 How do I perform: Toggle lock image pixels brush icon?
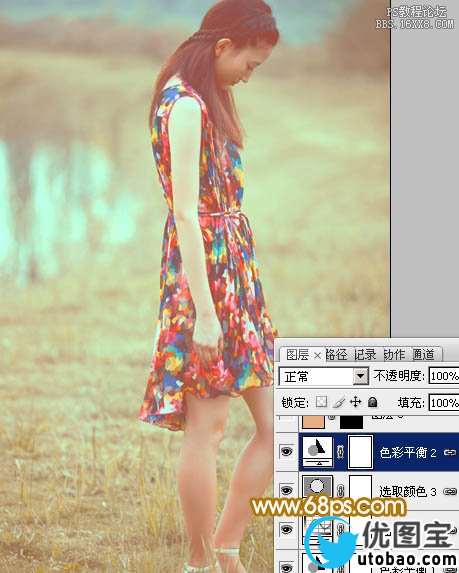coord(339,402)
